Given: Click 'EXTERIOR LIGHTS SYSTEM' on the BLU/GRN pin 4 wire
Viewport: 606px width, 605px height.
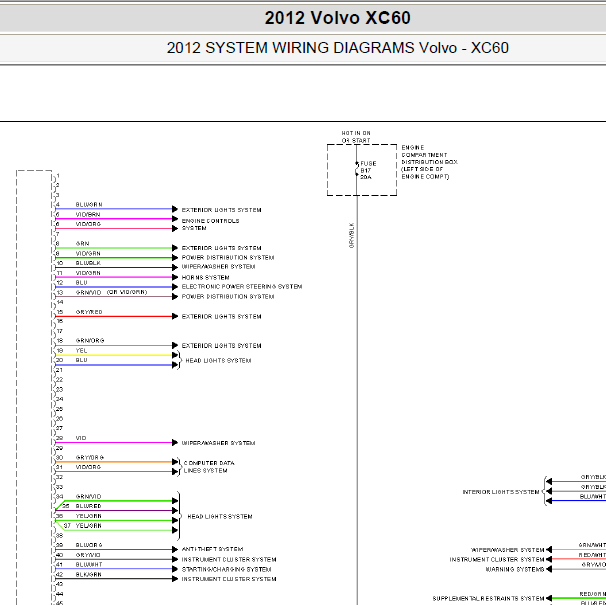Looking at the screenshot, I should (221, 210).
